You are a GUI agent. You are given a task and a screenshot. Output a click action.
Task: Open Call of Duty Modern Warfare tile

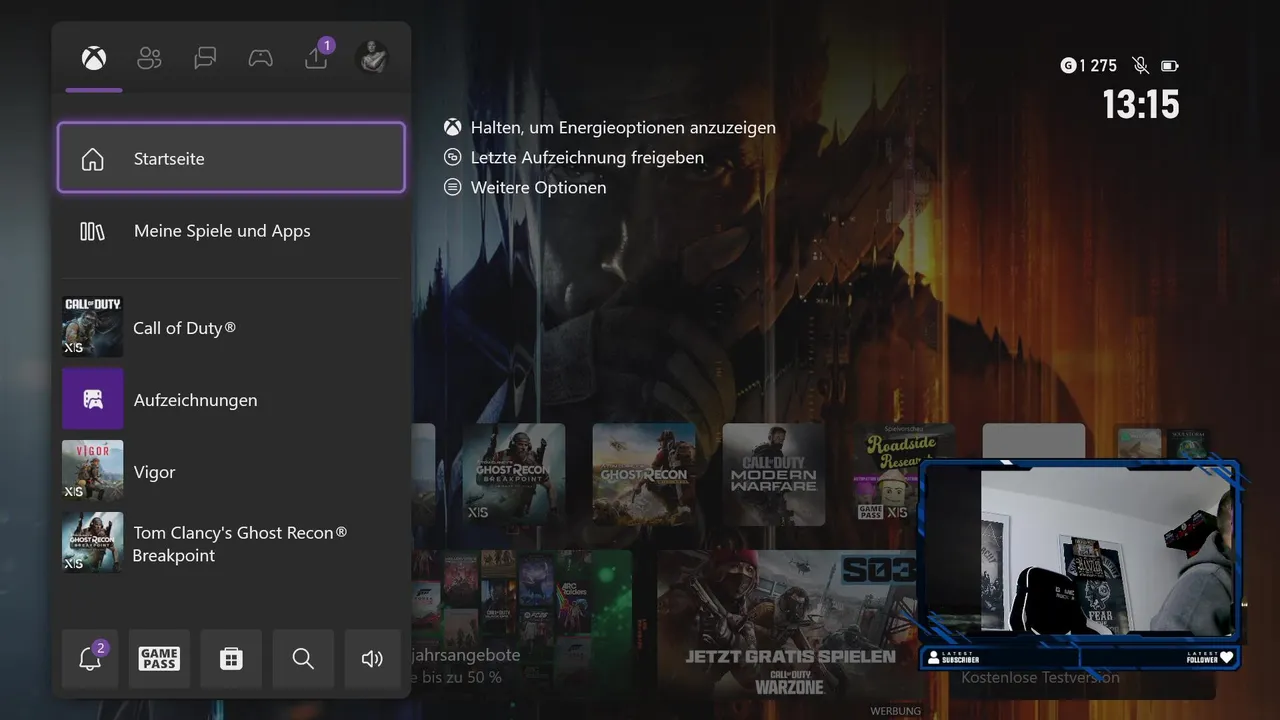(x=773, y=474)
